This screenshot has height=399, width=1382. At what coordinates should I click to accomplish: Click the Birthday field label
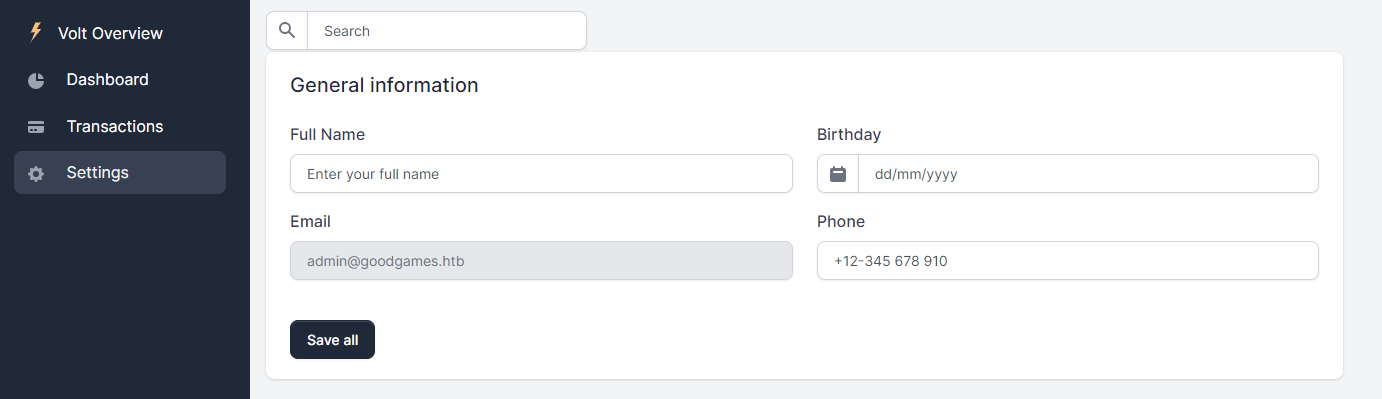pyautogui.click(x=849, y=134)
